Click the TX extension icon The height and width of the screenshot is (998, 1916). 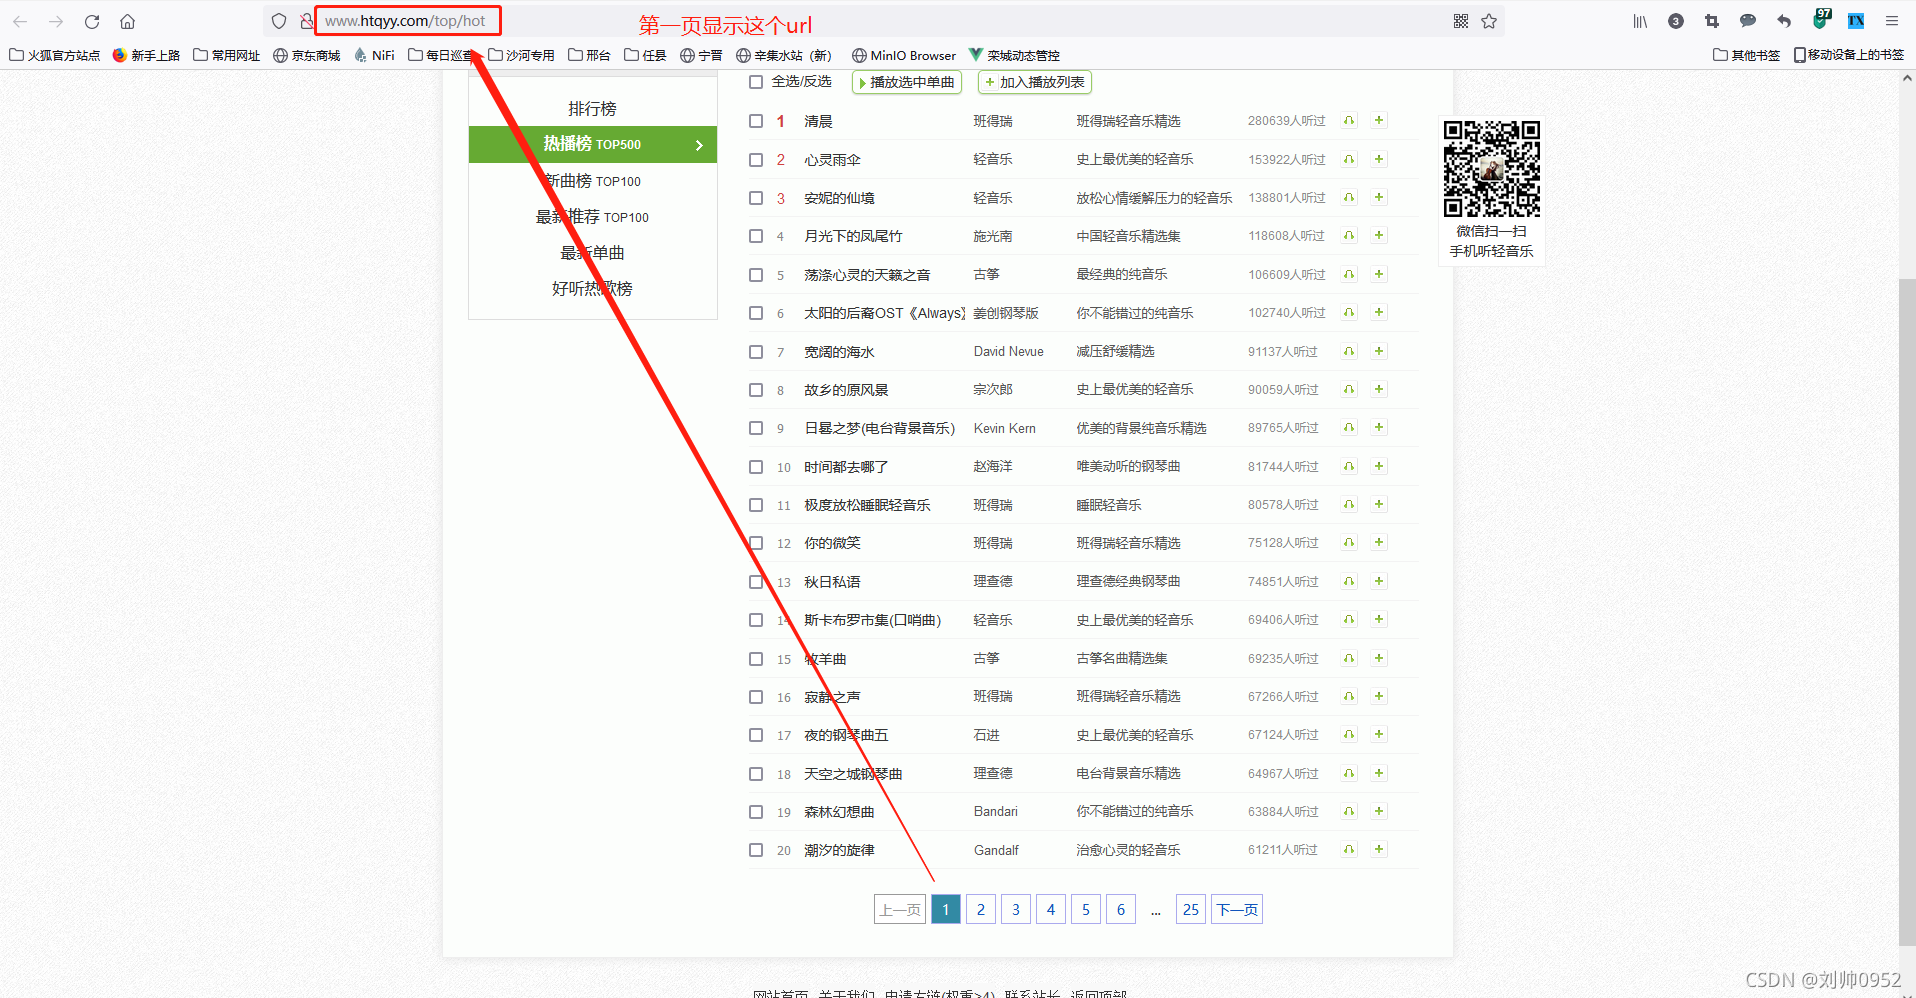click(x=1856, y=21)
